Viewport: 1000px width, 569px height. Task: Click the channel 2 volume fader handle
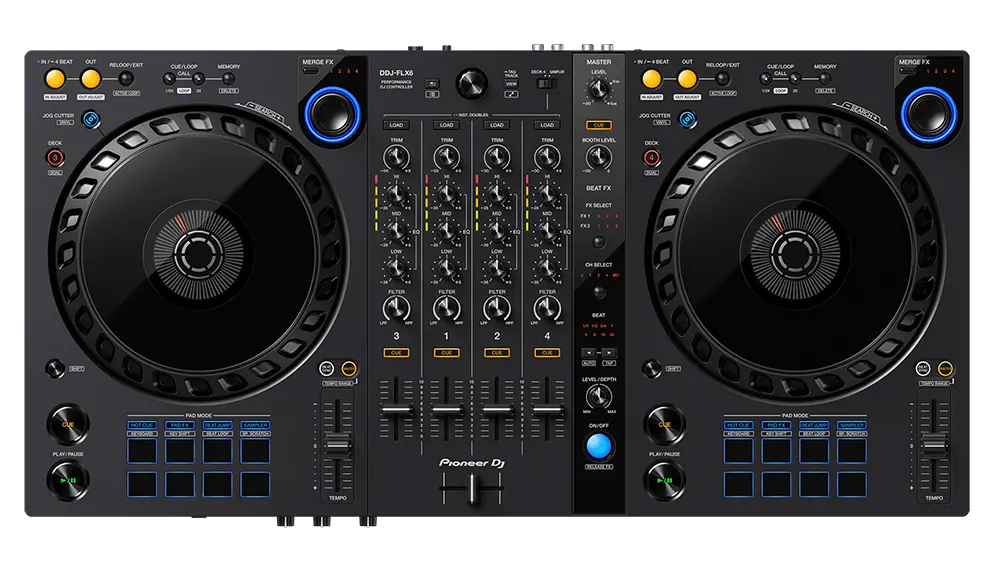click(497, 410)
